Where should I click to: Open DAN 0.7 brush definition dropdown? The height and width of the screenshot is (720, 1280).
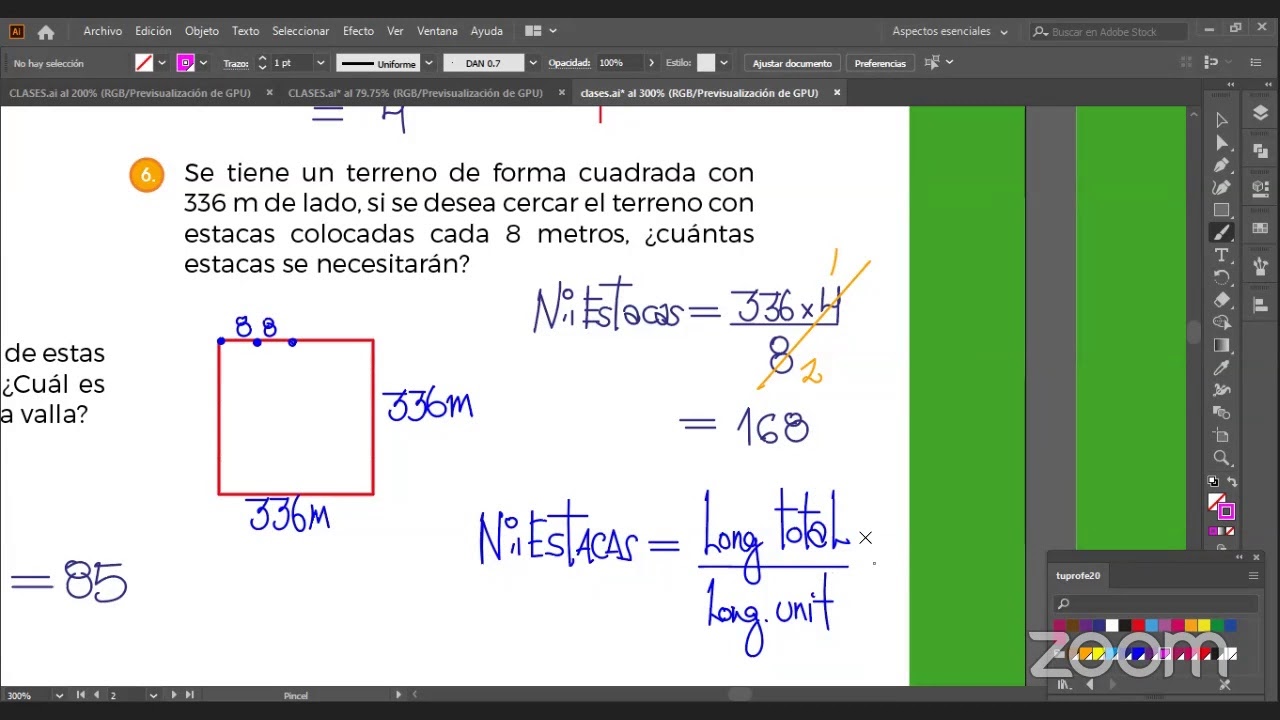click(533, 63)
